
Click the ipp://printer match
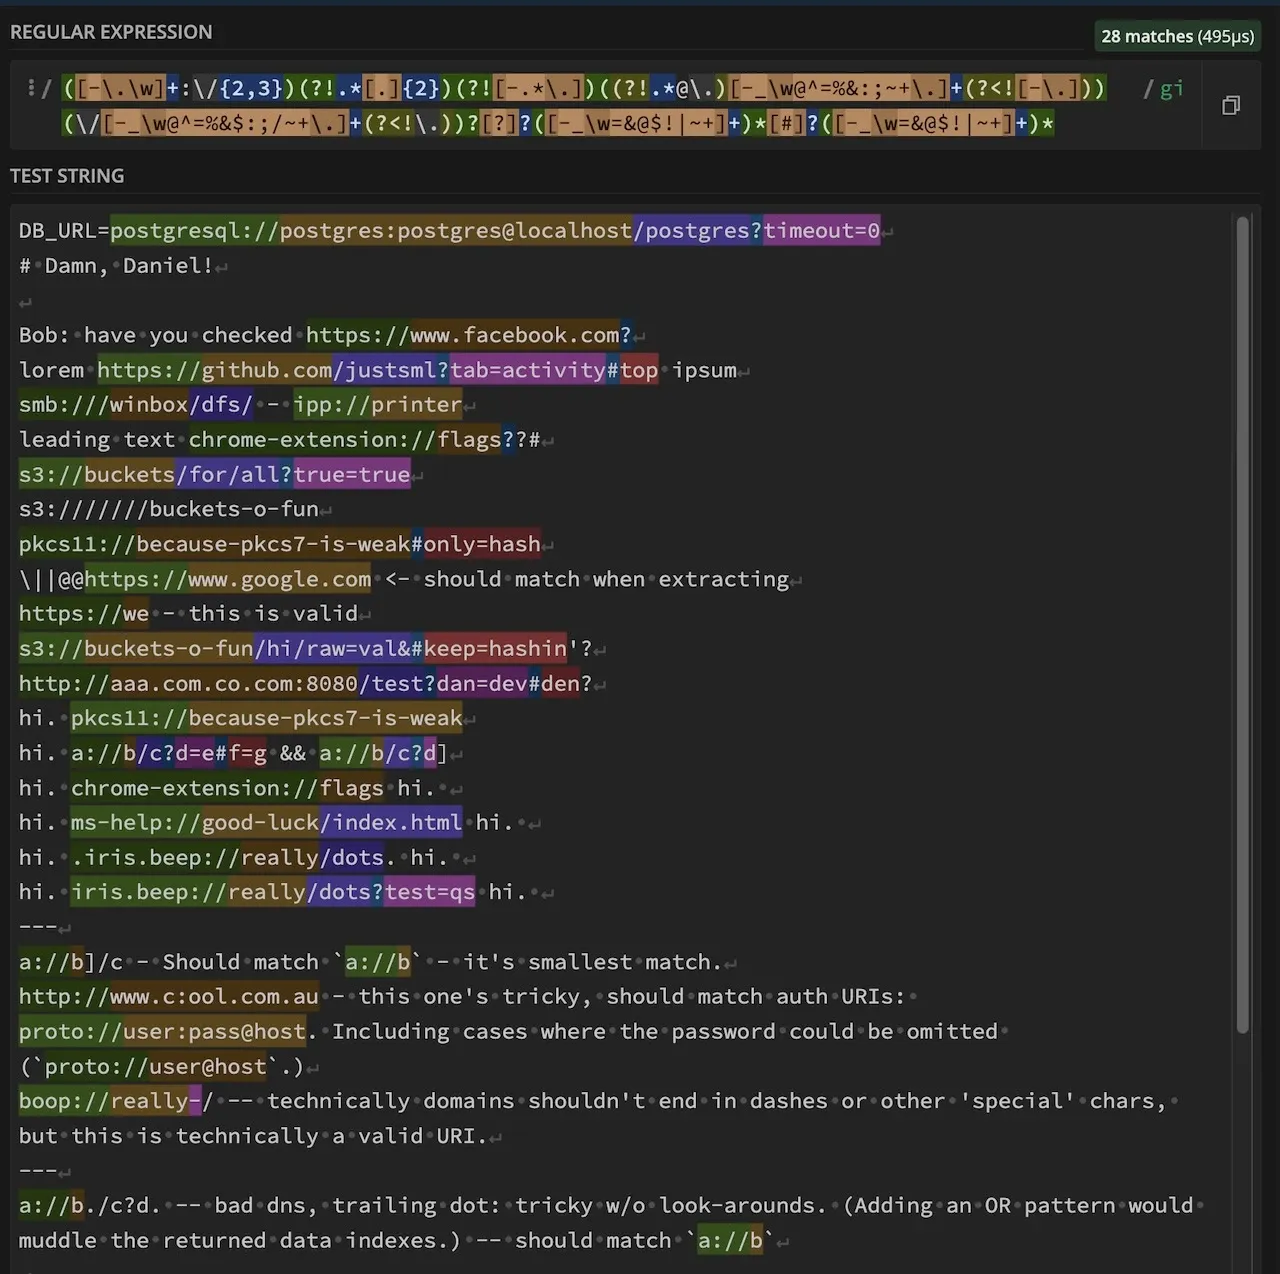(377, 405)
